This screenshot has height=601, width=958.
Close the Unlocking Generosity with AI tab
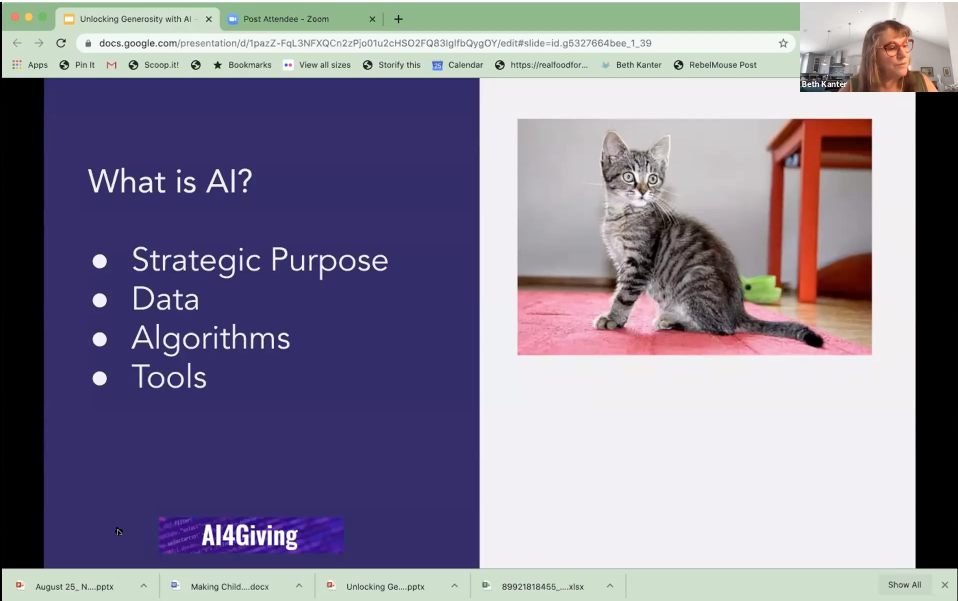coord(208,19)
